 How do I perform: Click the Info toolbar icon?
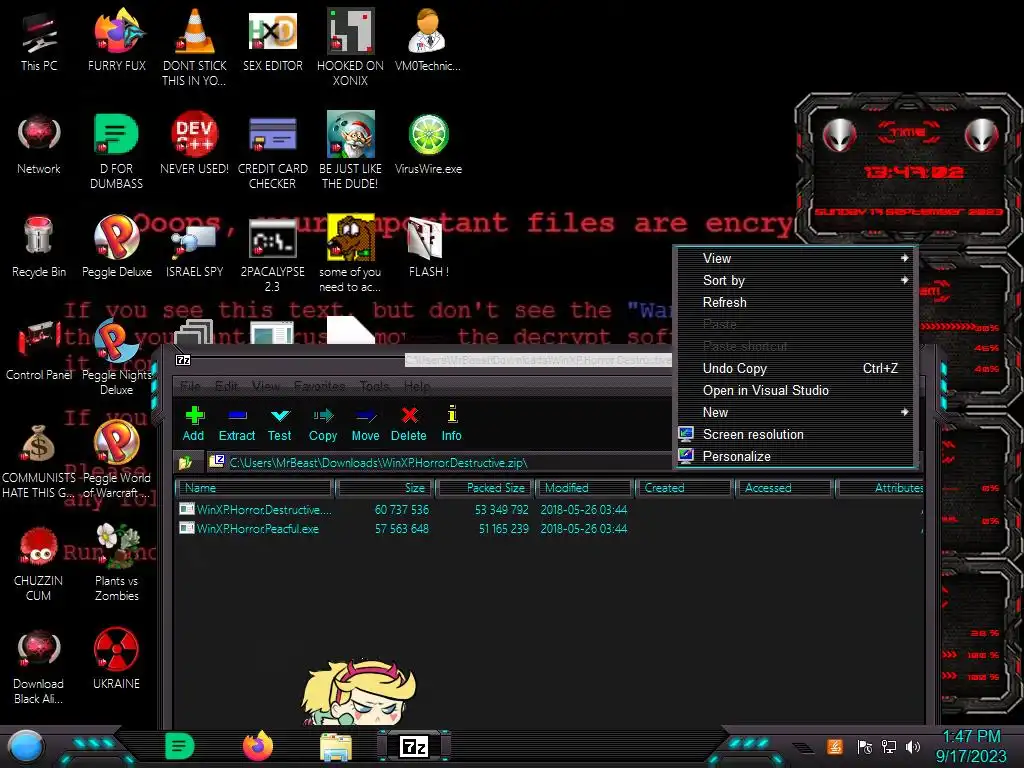click(x=451, y=424)
